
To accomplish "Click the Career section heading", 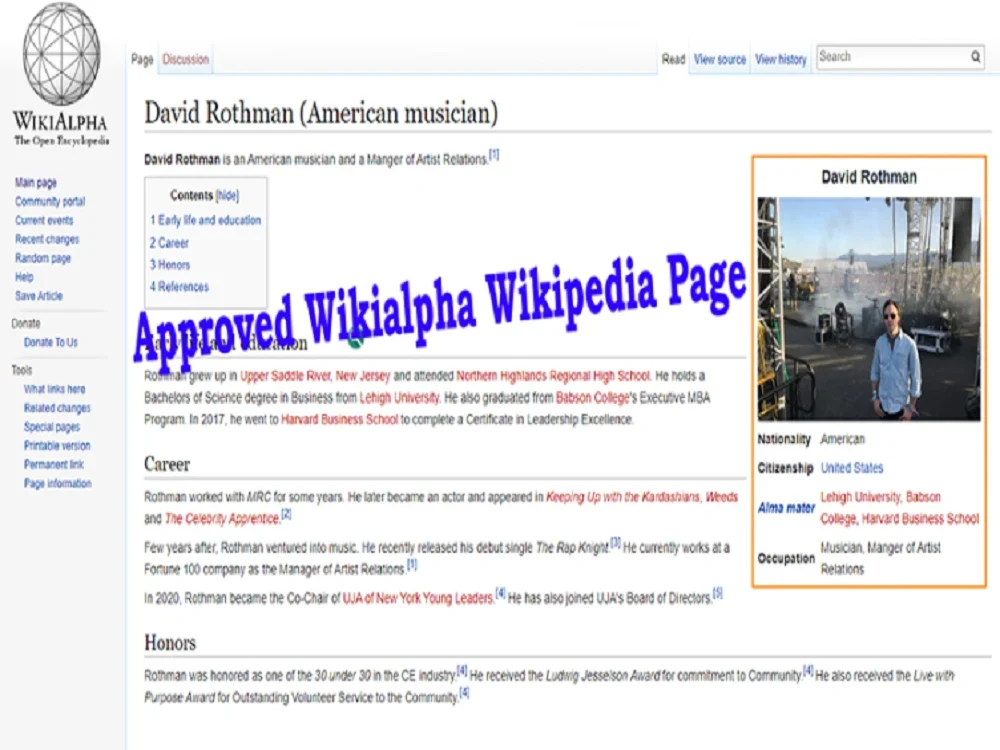I will [x=167, y=464].
